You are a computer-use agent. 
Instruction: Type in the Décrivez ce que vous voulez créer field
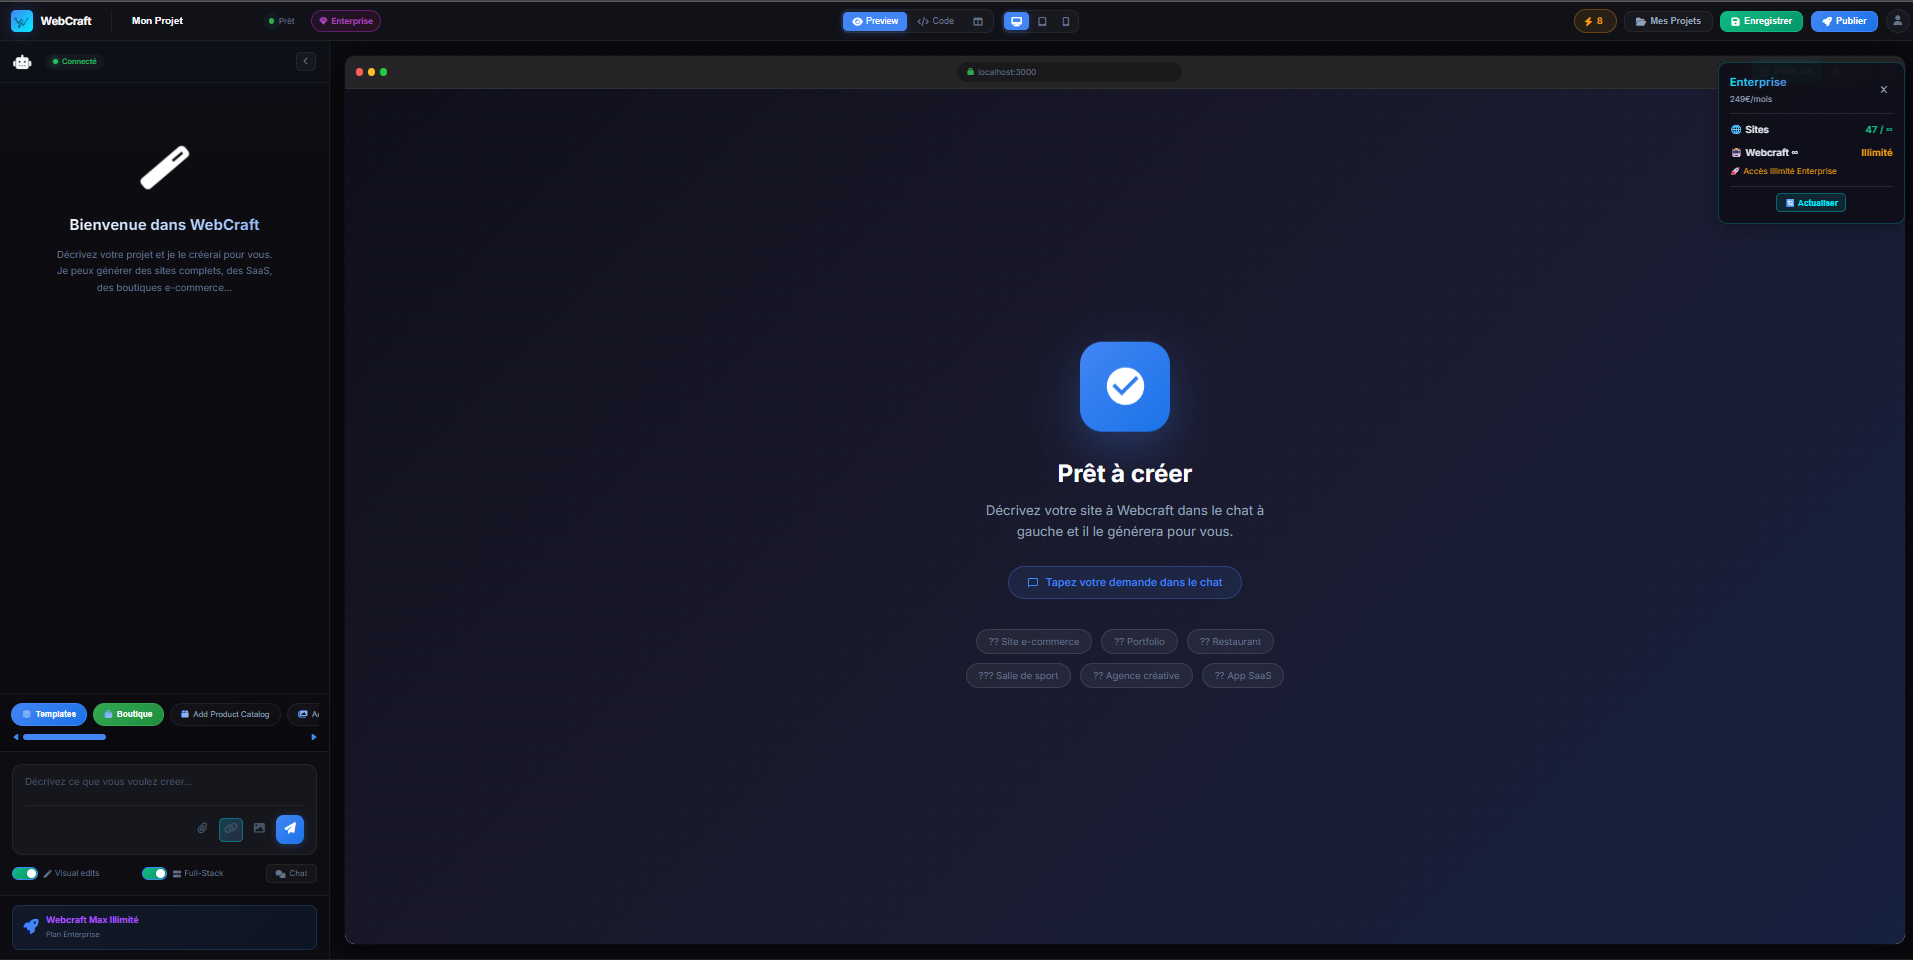(164, 782)
